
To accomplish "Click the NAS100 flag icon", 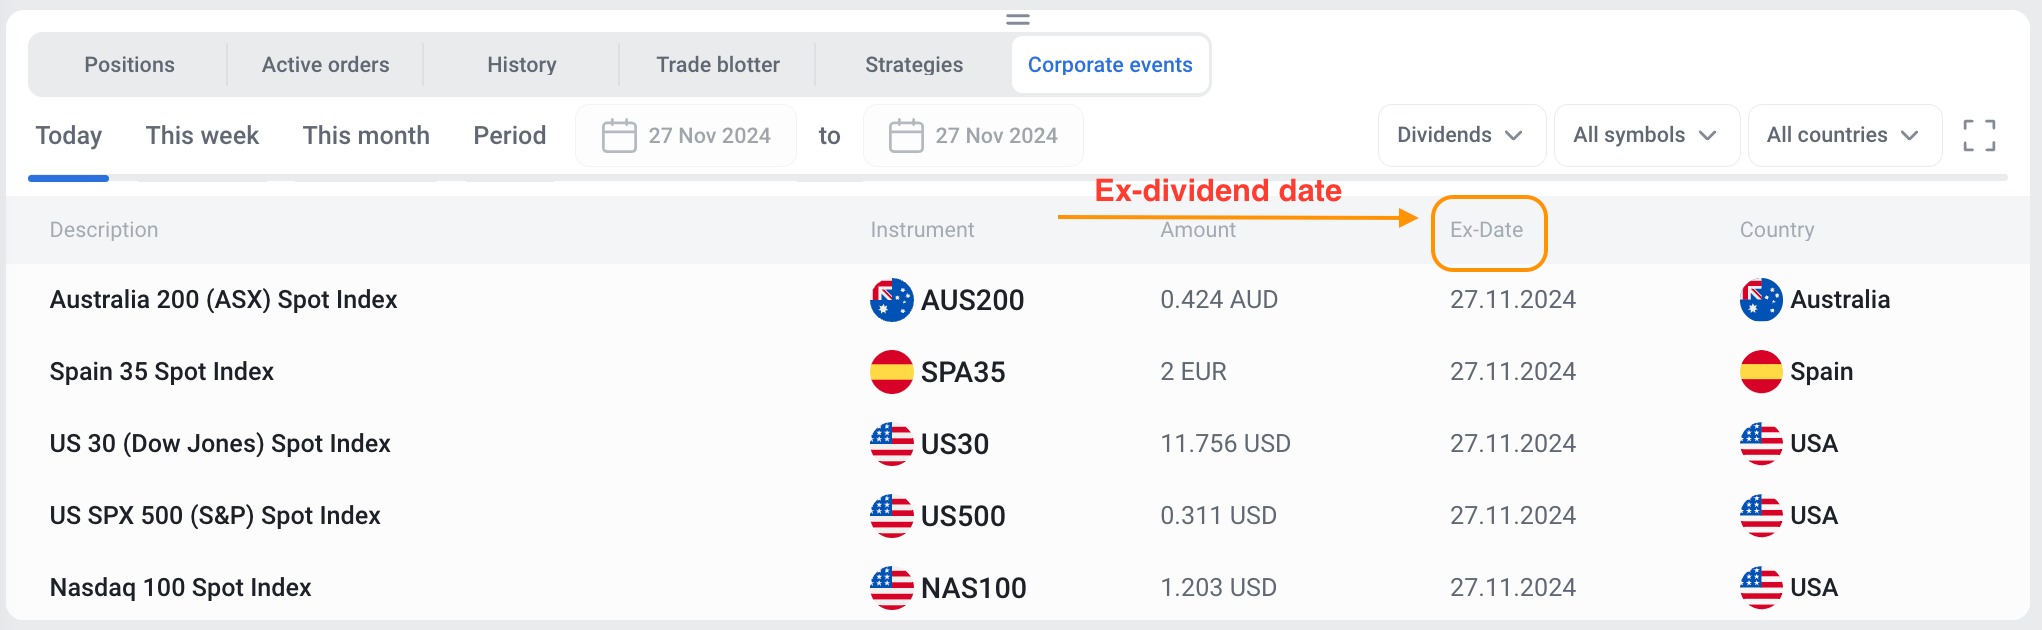I will click(x=891, y=588).
